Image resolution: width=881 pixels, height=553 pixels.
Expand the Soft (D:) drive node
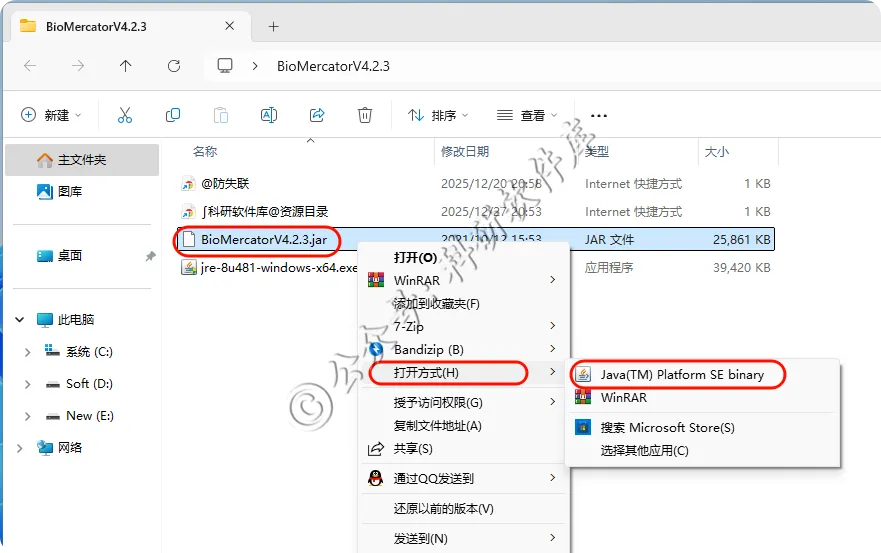[x=27, y=384]
